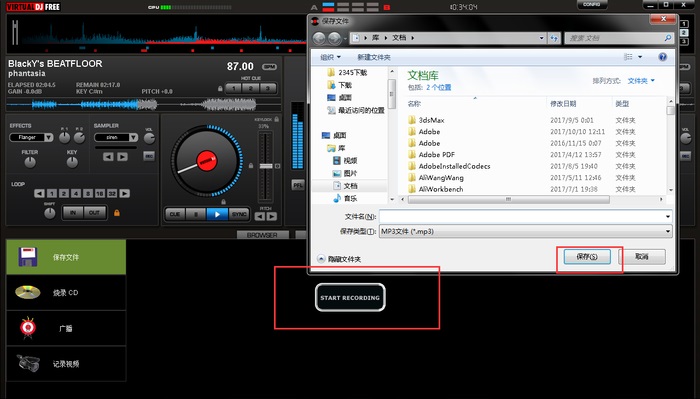Click the lock icon below the jog wheel

(223, 202)
